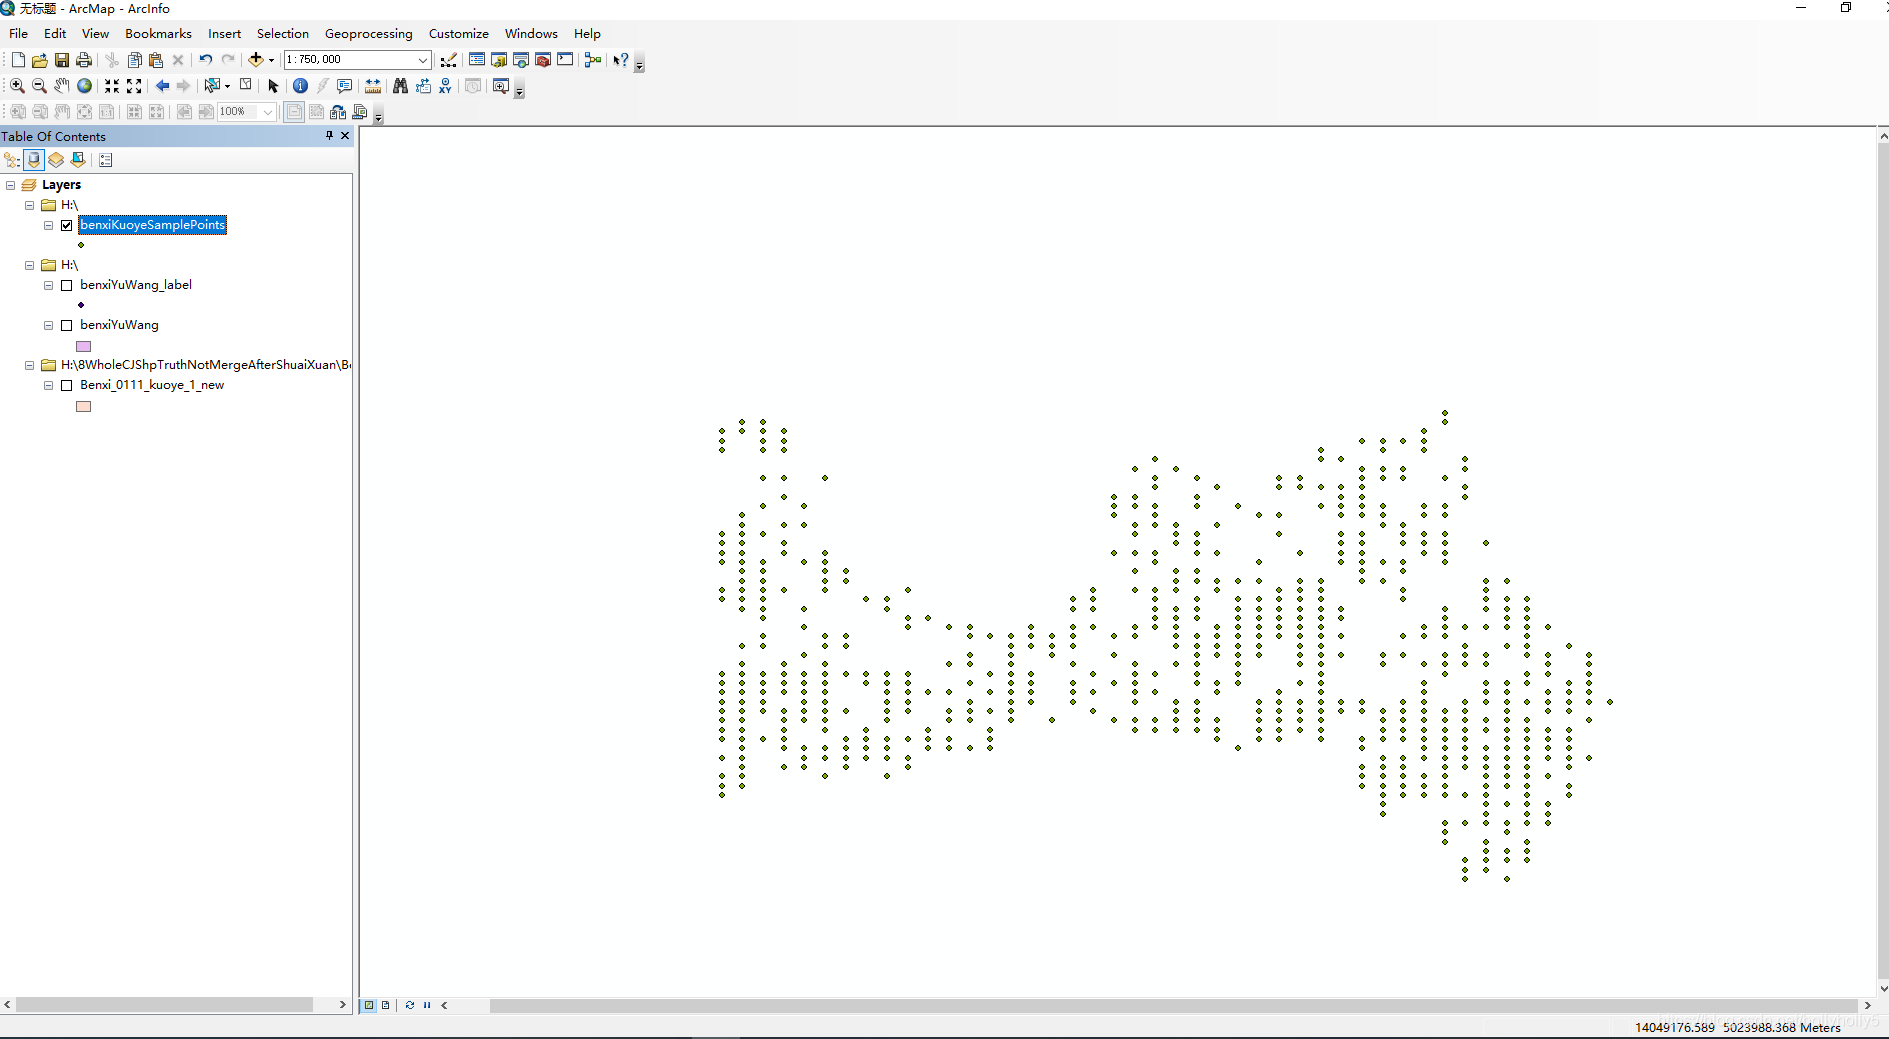Click the Full Extent globe icon
Screen dimensions: 1889x1039
coord(85,86)
